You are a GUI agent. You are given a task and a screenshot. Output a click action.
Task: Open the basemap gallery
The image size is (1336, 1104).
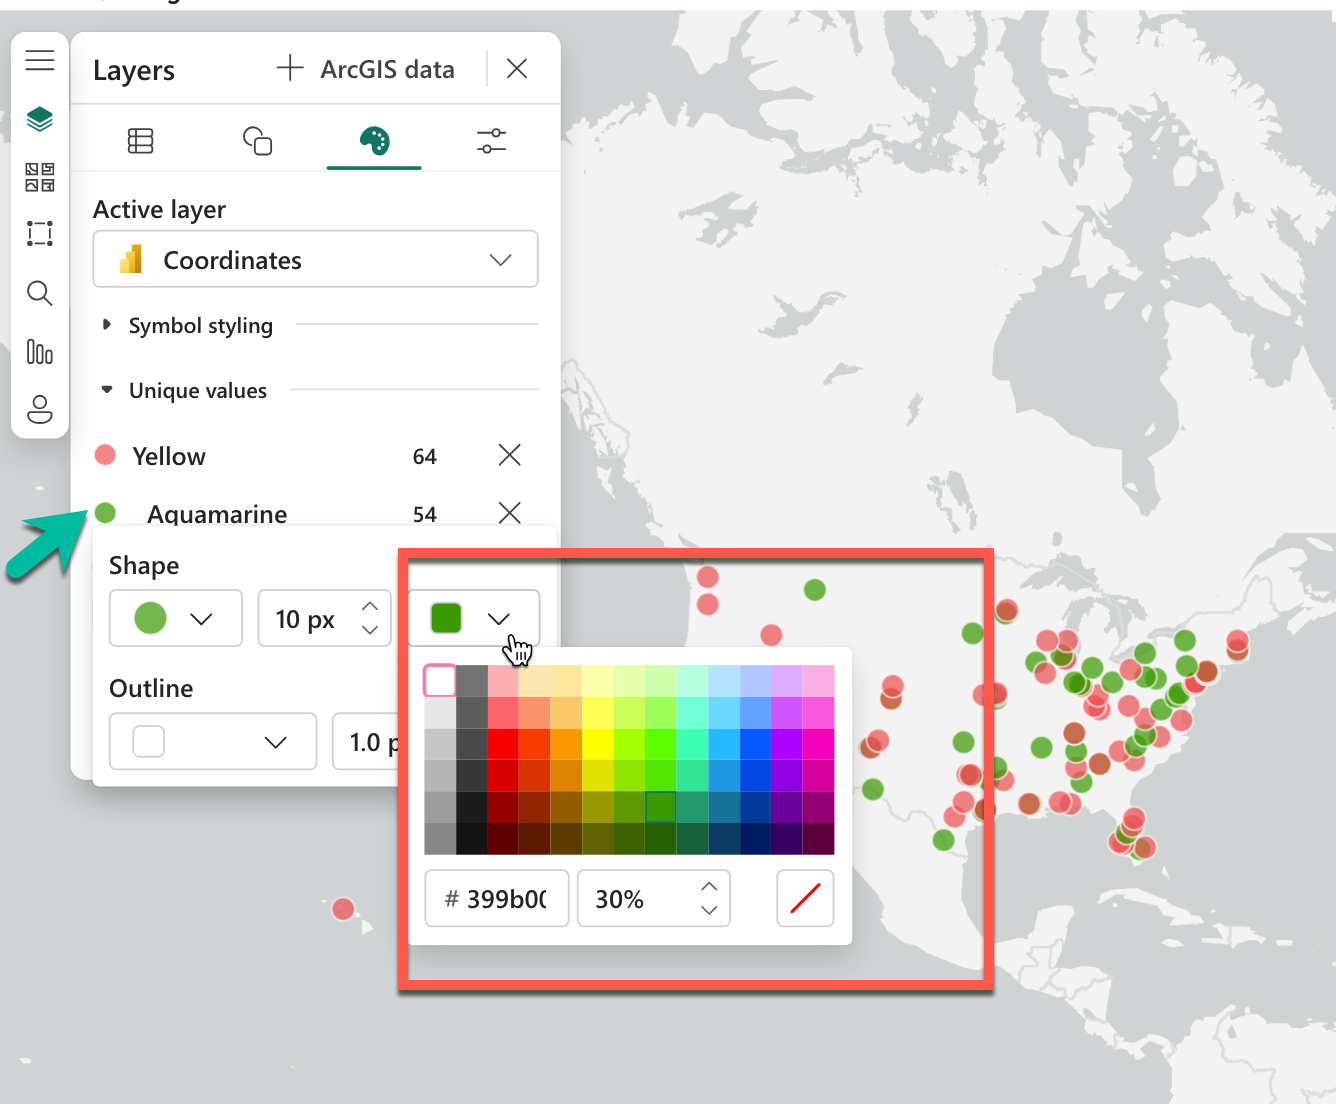click(40, 177)
